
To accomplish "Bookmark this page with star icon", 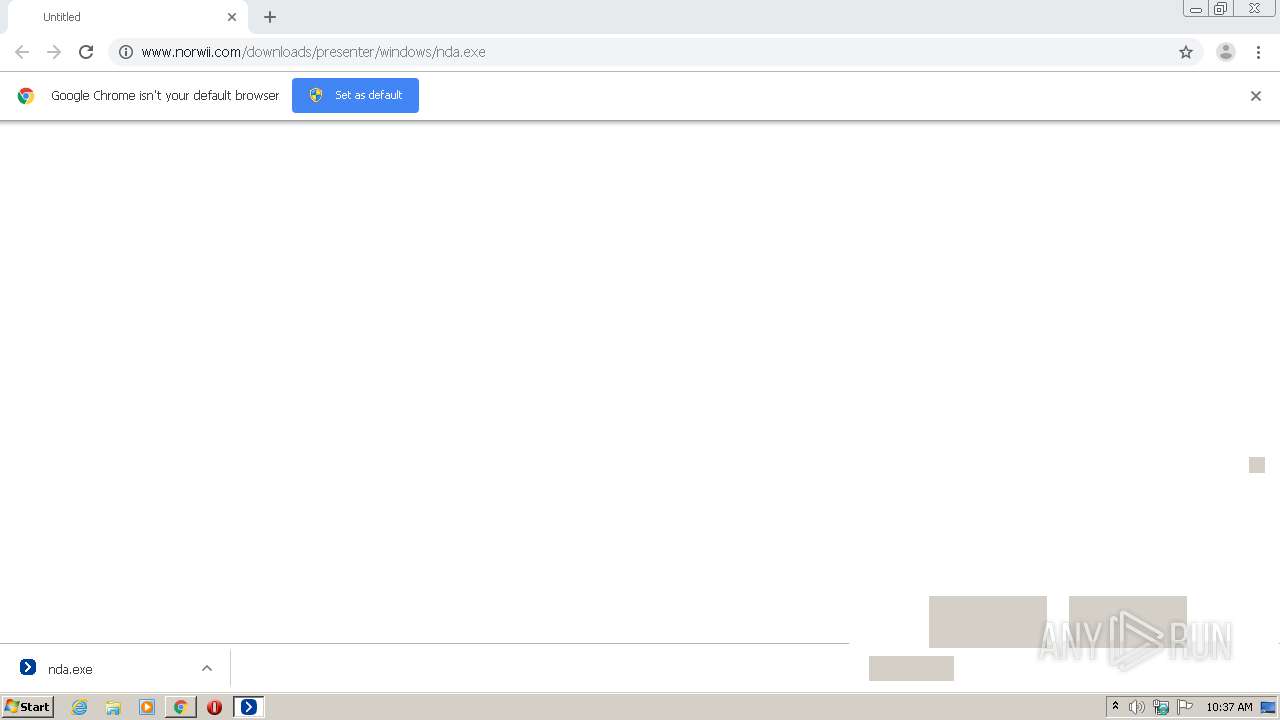I will [1186, 52].
